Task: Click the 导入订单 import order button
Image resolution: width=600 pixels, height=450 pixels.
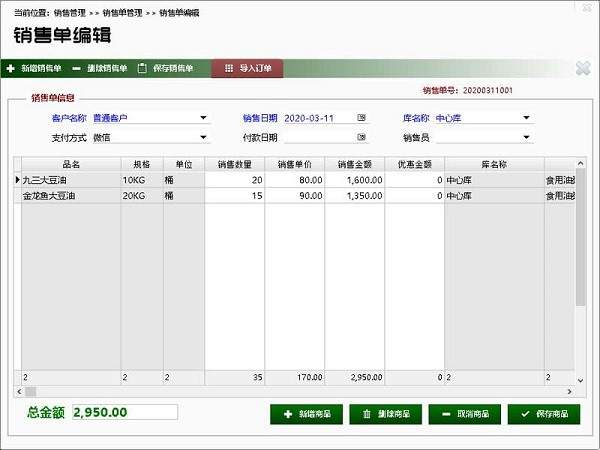Action: 248,69
